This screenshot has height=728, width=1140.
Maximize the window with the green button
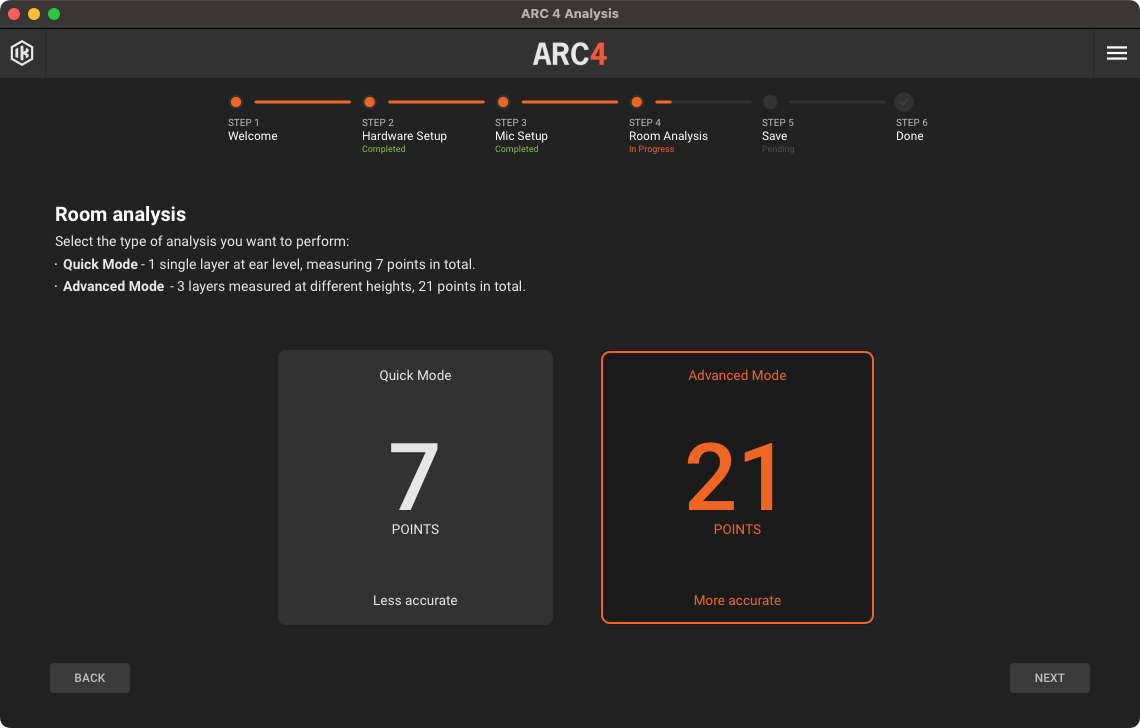(x=54, y=14)
